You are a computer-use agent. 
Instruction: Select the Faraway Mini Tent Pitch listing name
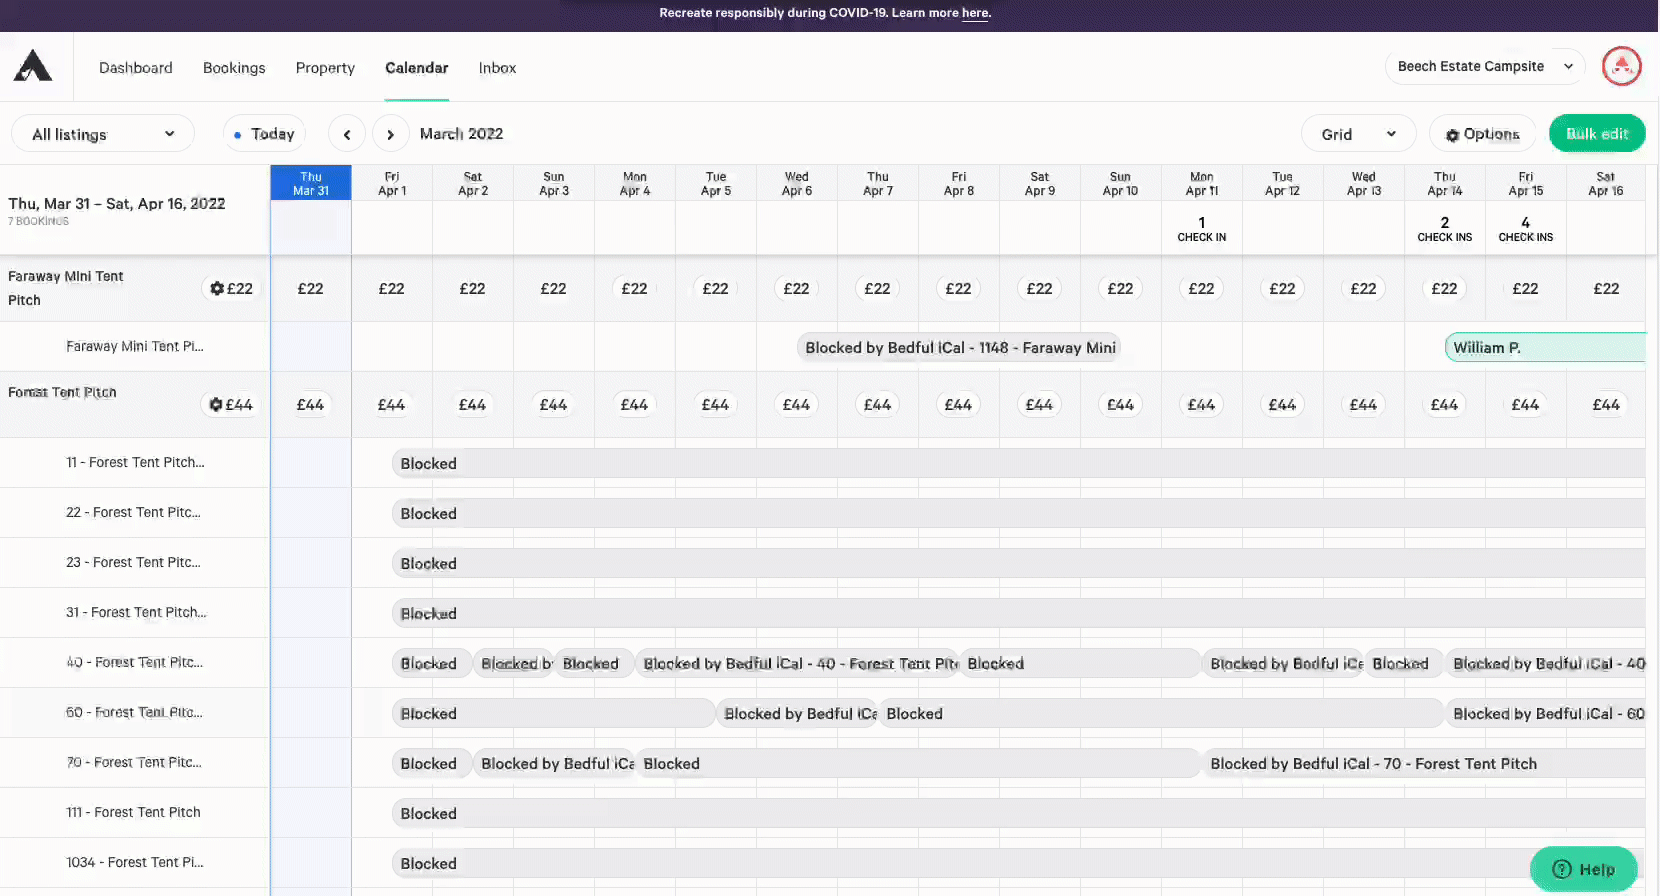pos(66,288)
